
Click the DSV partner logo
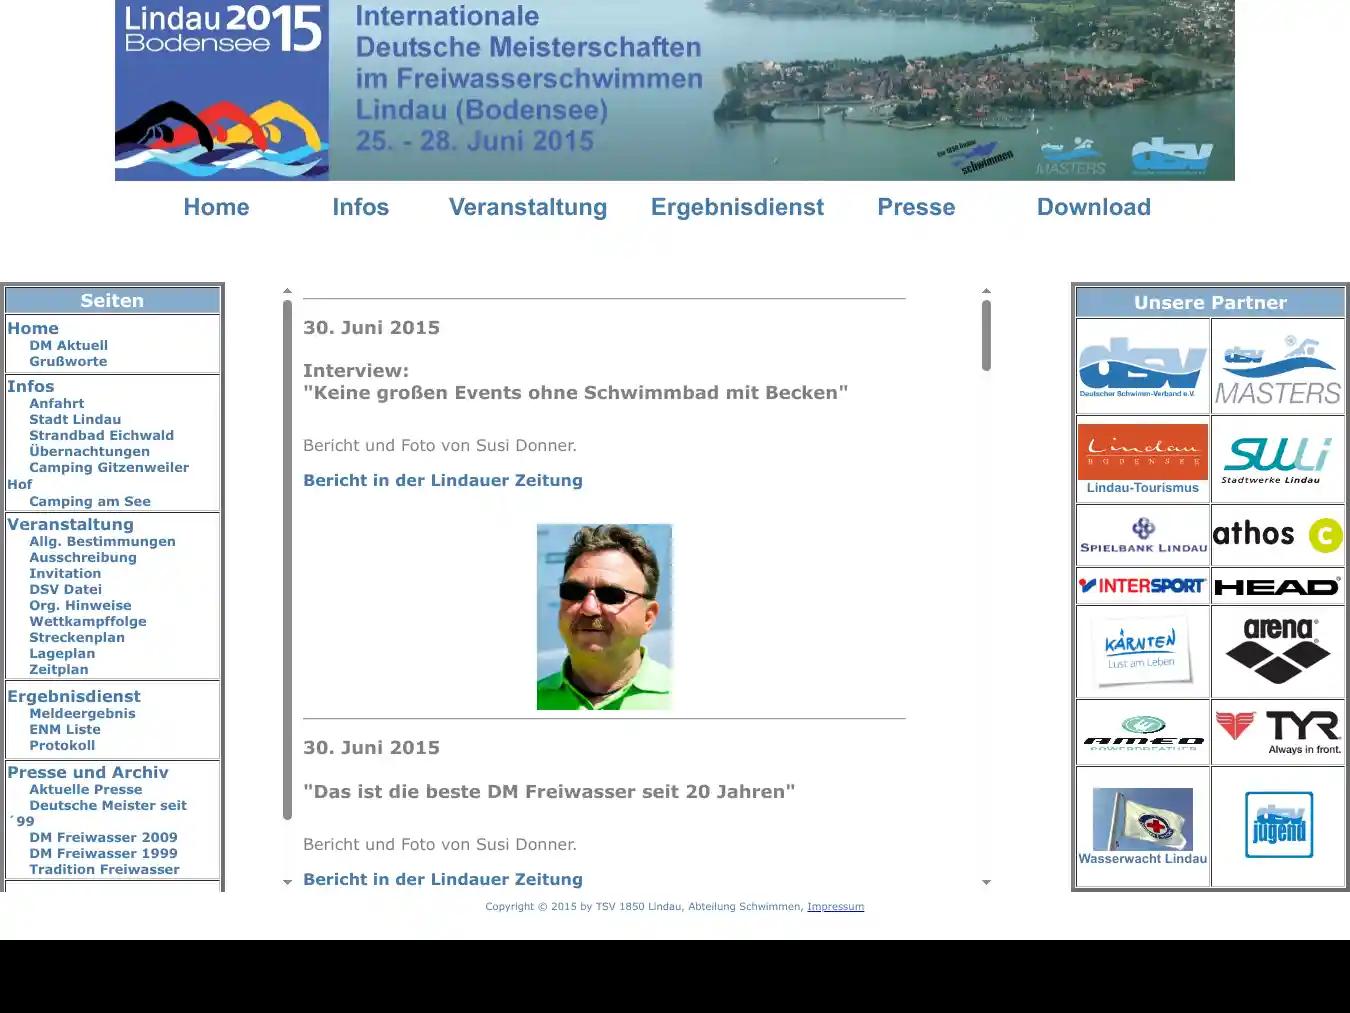(1142, 364)
